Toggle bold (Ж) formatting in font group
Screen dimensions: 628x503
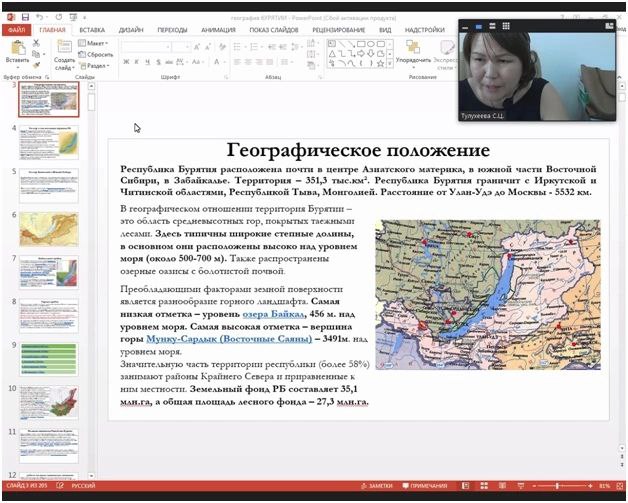[126, 62]
